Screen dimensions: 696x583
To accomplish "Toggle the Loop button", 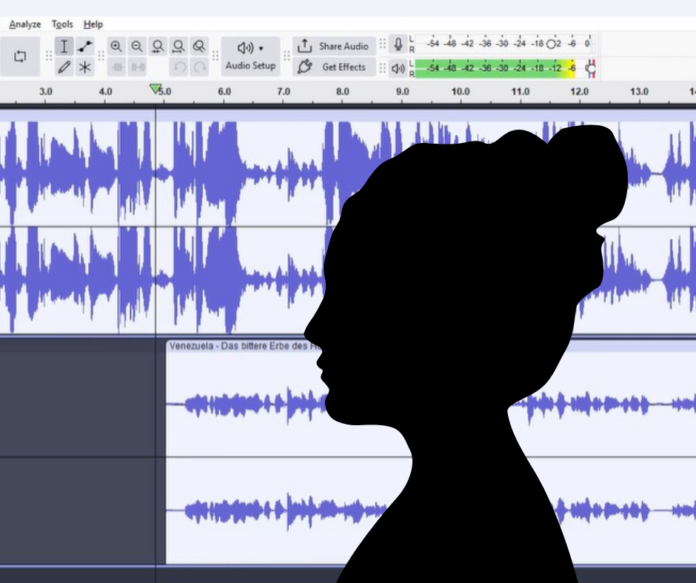I will tap(20, 56).
